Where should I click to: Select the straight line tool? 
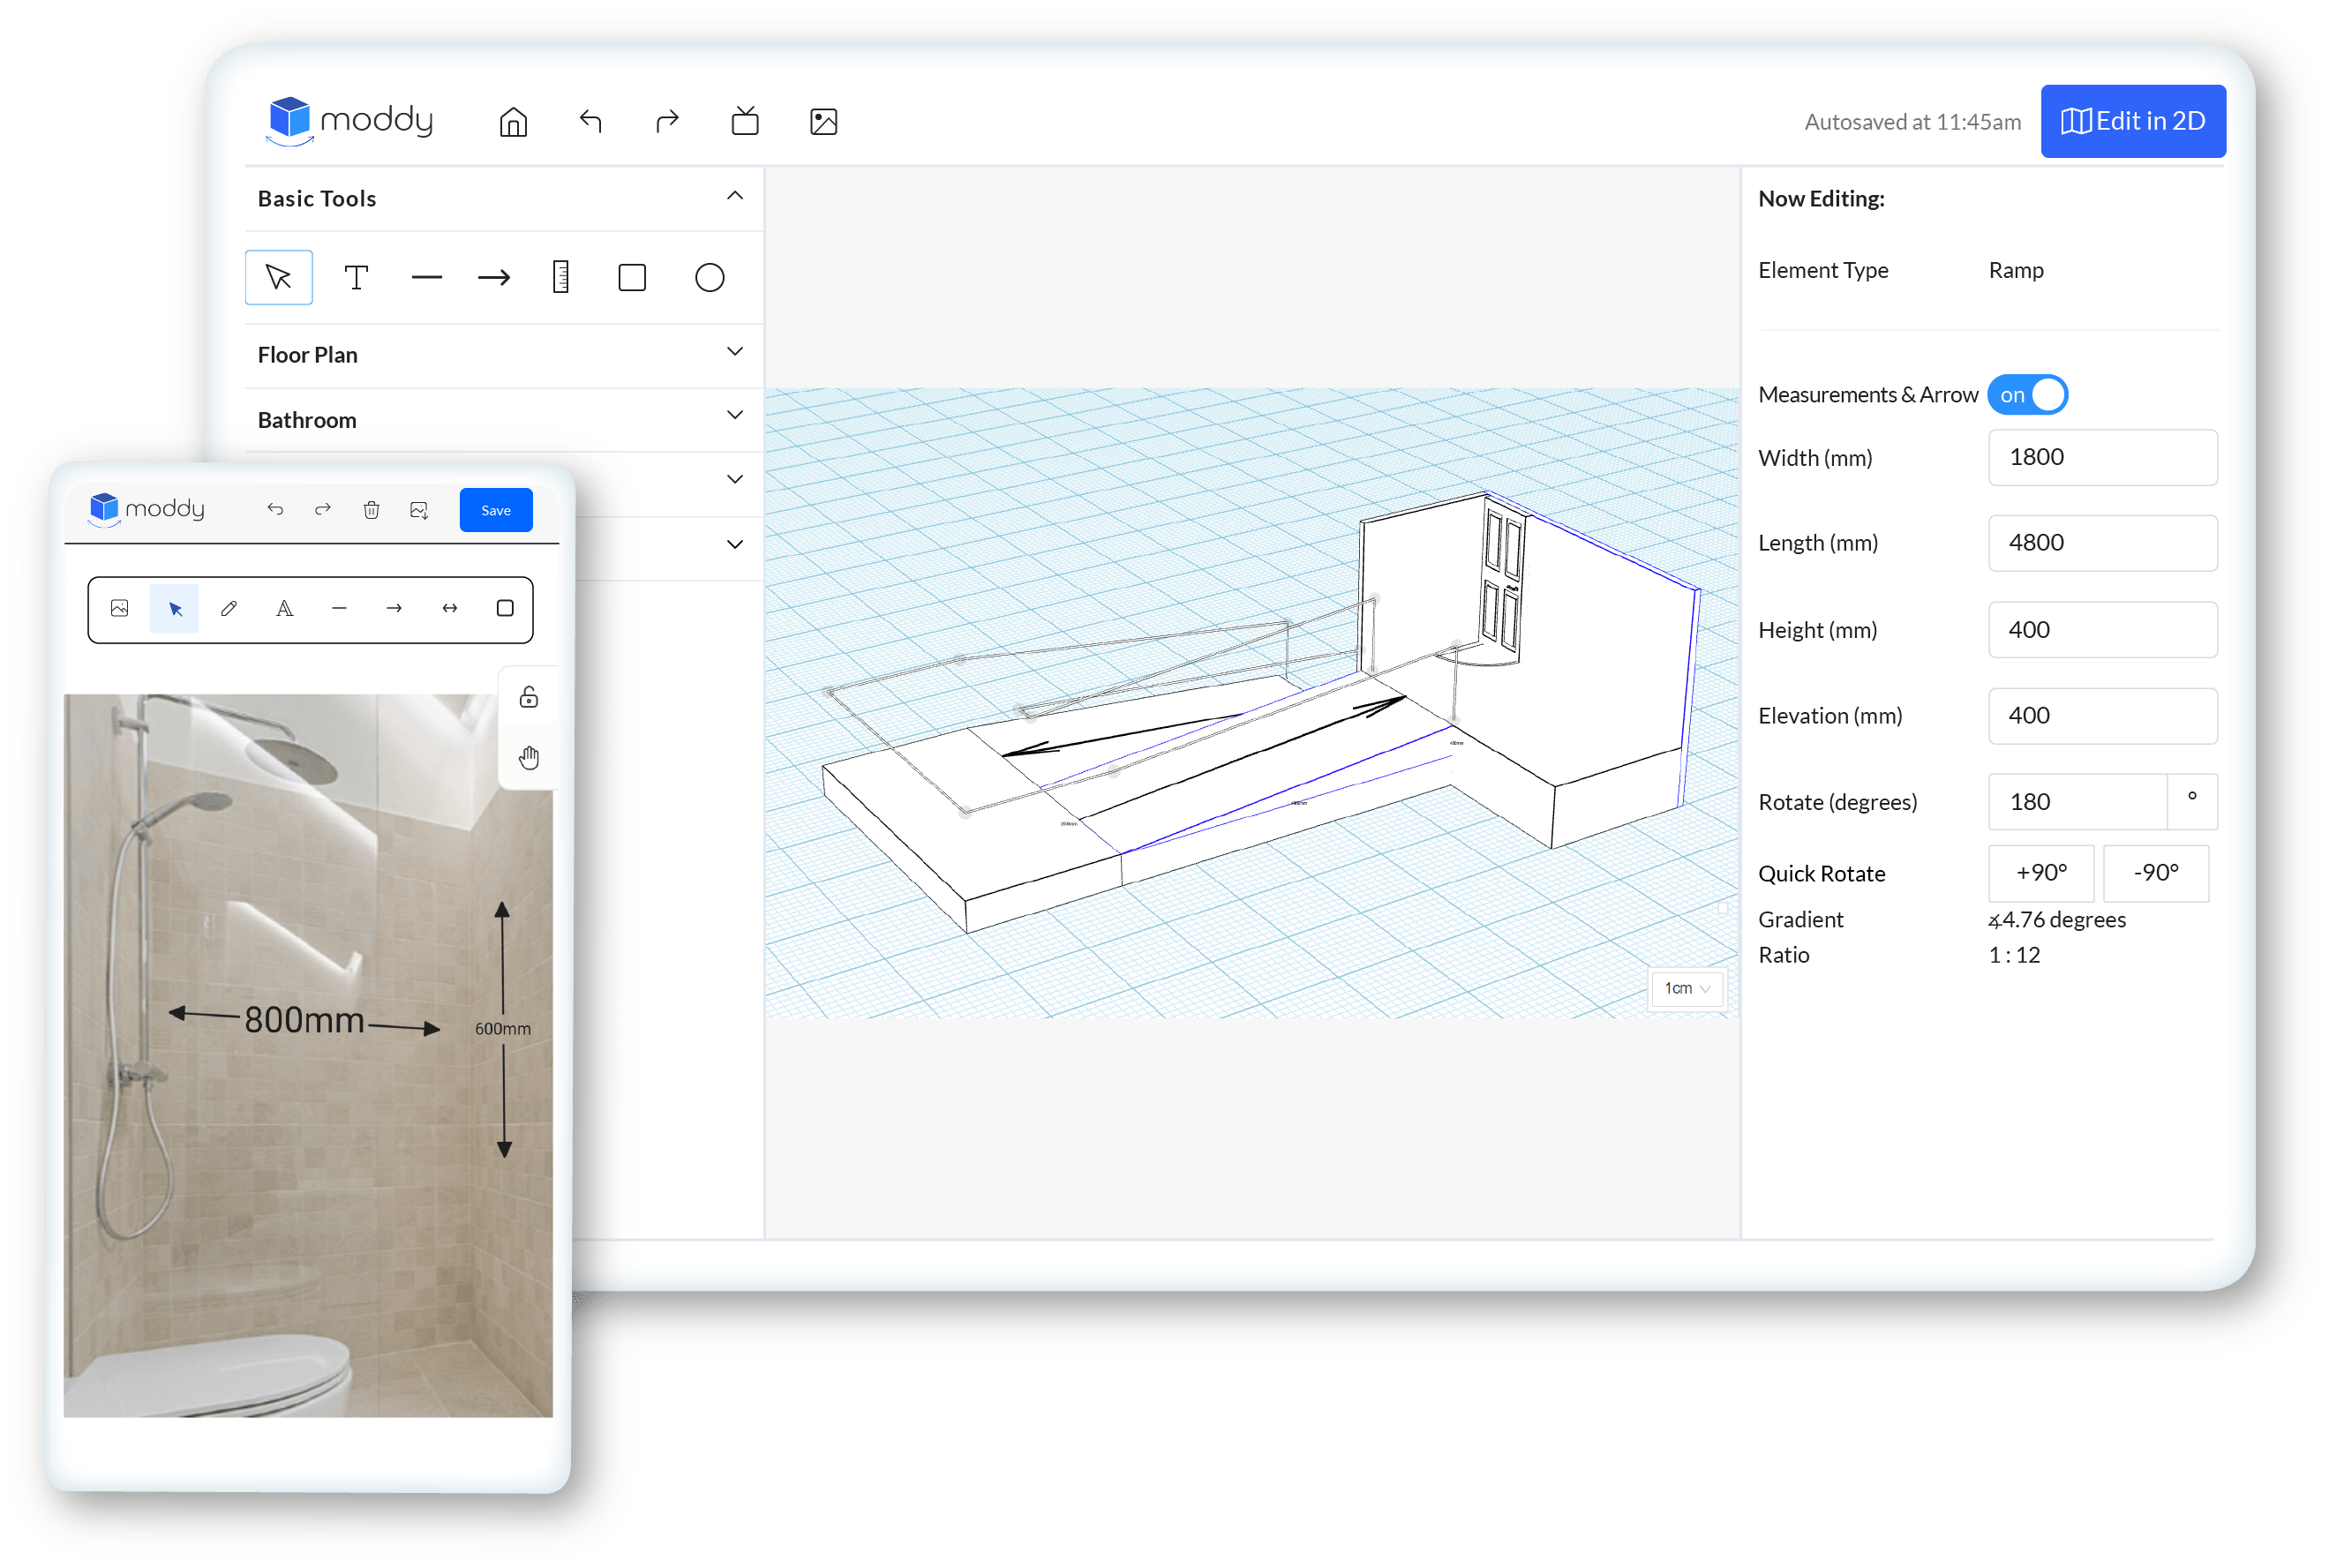[425, 276]
